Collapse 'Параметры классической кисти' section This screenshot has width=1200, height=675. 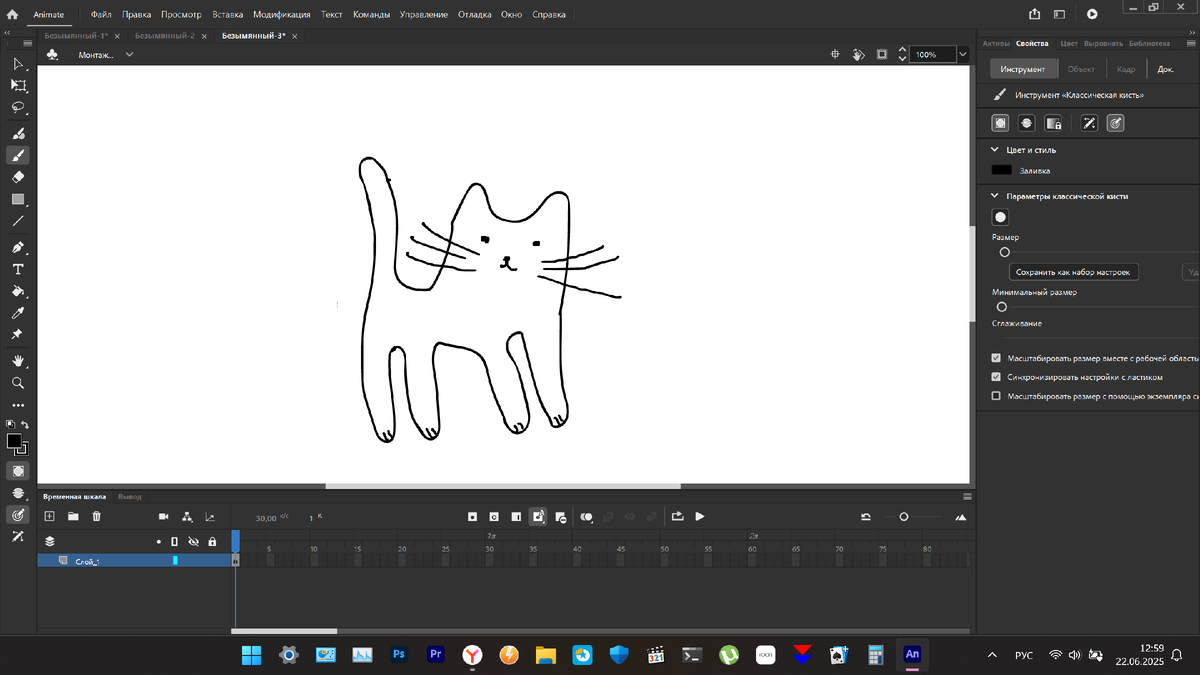tap(995, 197)
